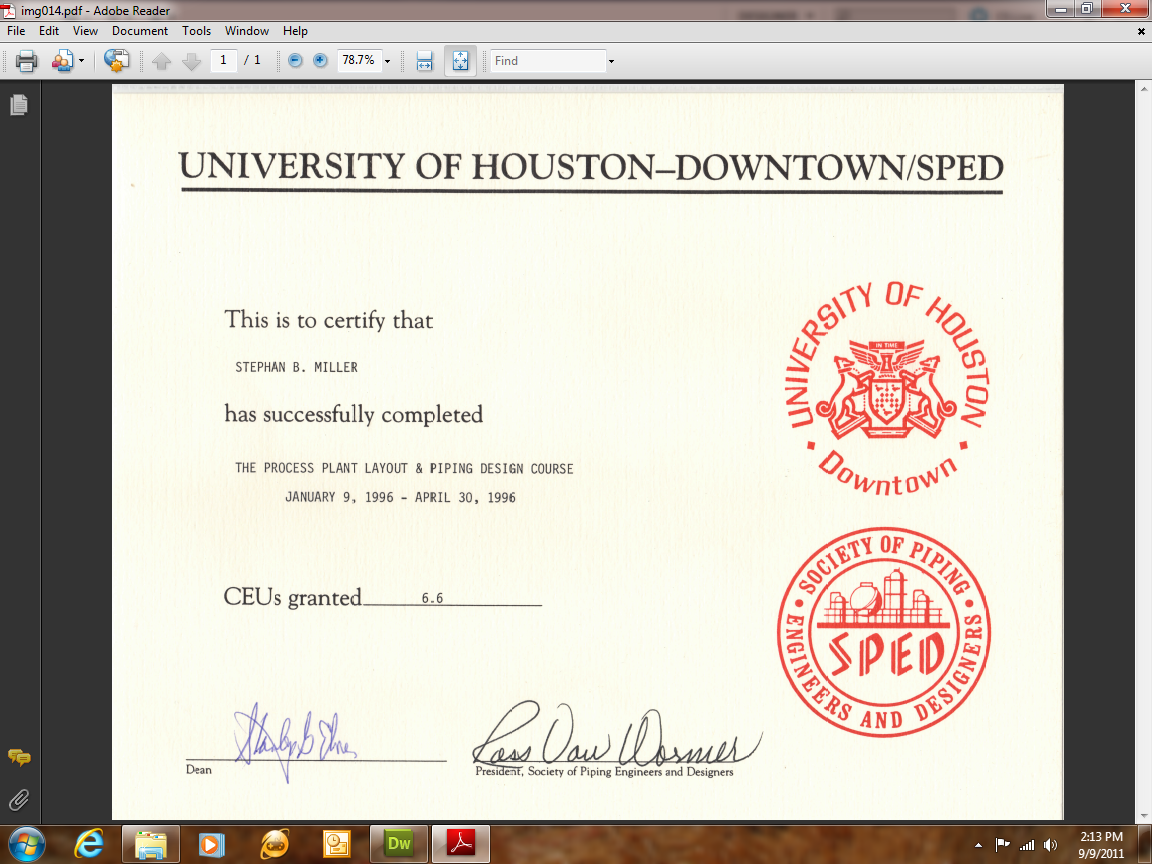Open the Document menu
Screen dimensions: 1152x864
(x=140, y=31)
